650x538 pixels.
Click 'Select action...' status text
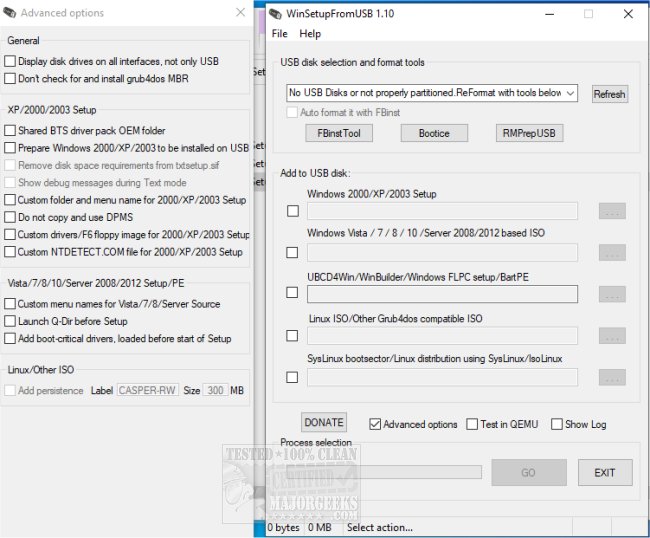click(x=380, y=528)
